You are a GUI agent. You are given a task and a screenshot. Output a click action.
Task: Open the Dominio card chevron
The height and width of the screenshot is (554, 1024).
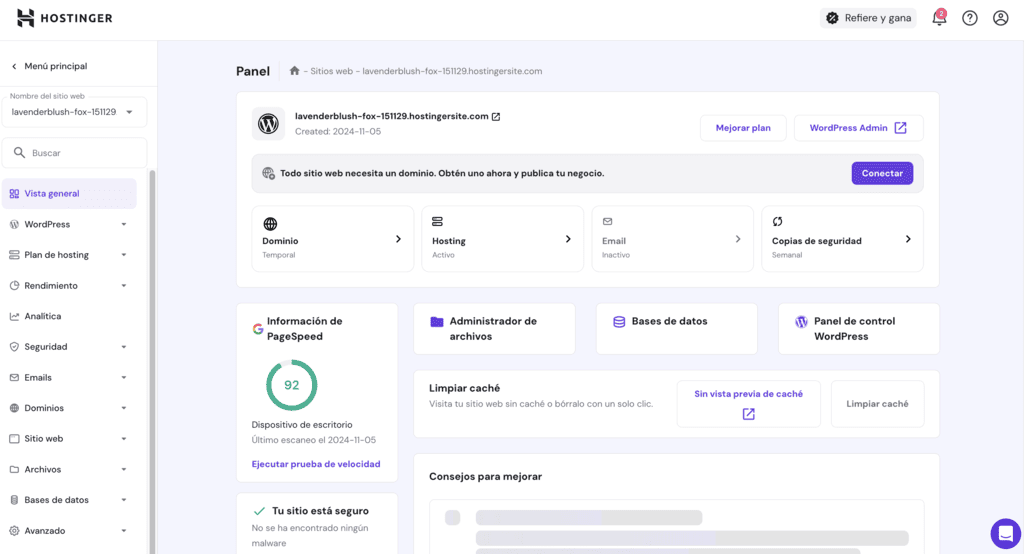[x=398, y=239]
